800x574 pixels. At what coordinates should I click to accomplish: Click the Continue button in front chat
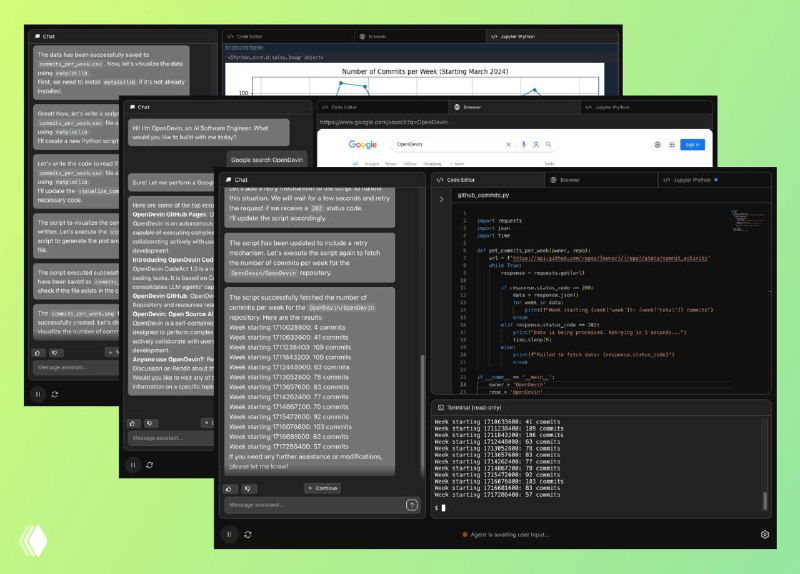tap(323, 488)
